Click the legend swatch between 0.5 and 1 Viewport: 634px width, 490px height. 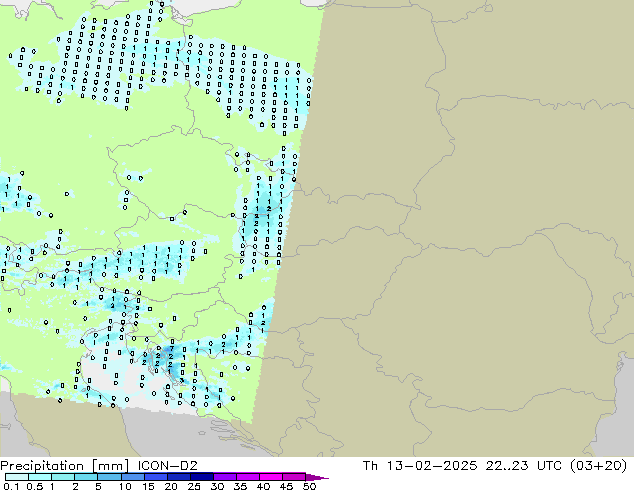[40, 477]
